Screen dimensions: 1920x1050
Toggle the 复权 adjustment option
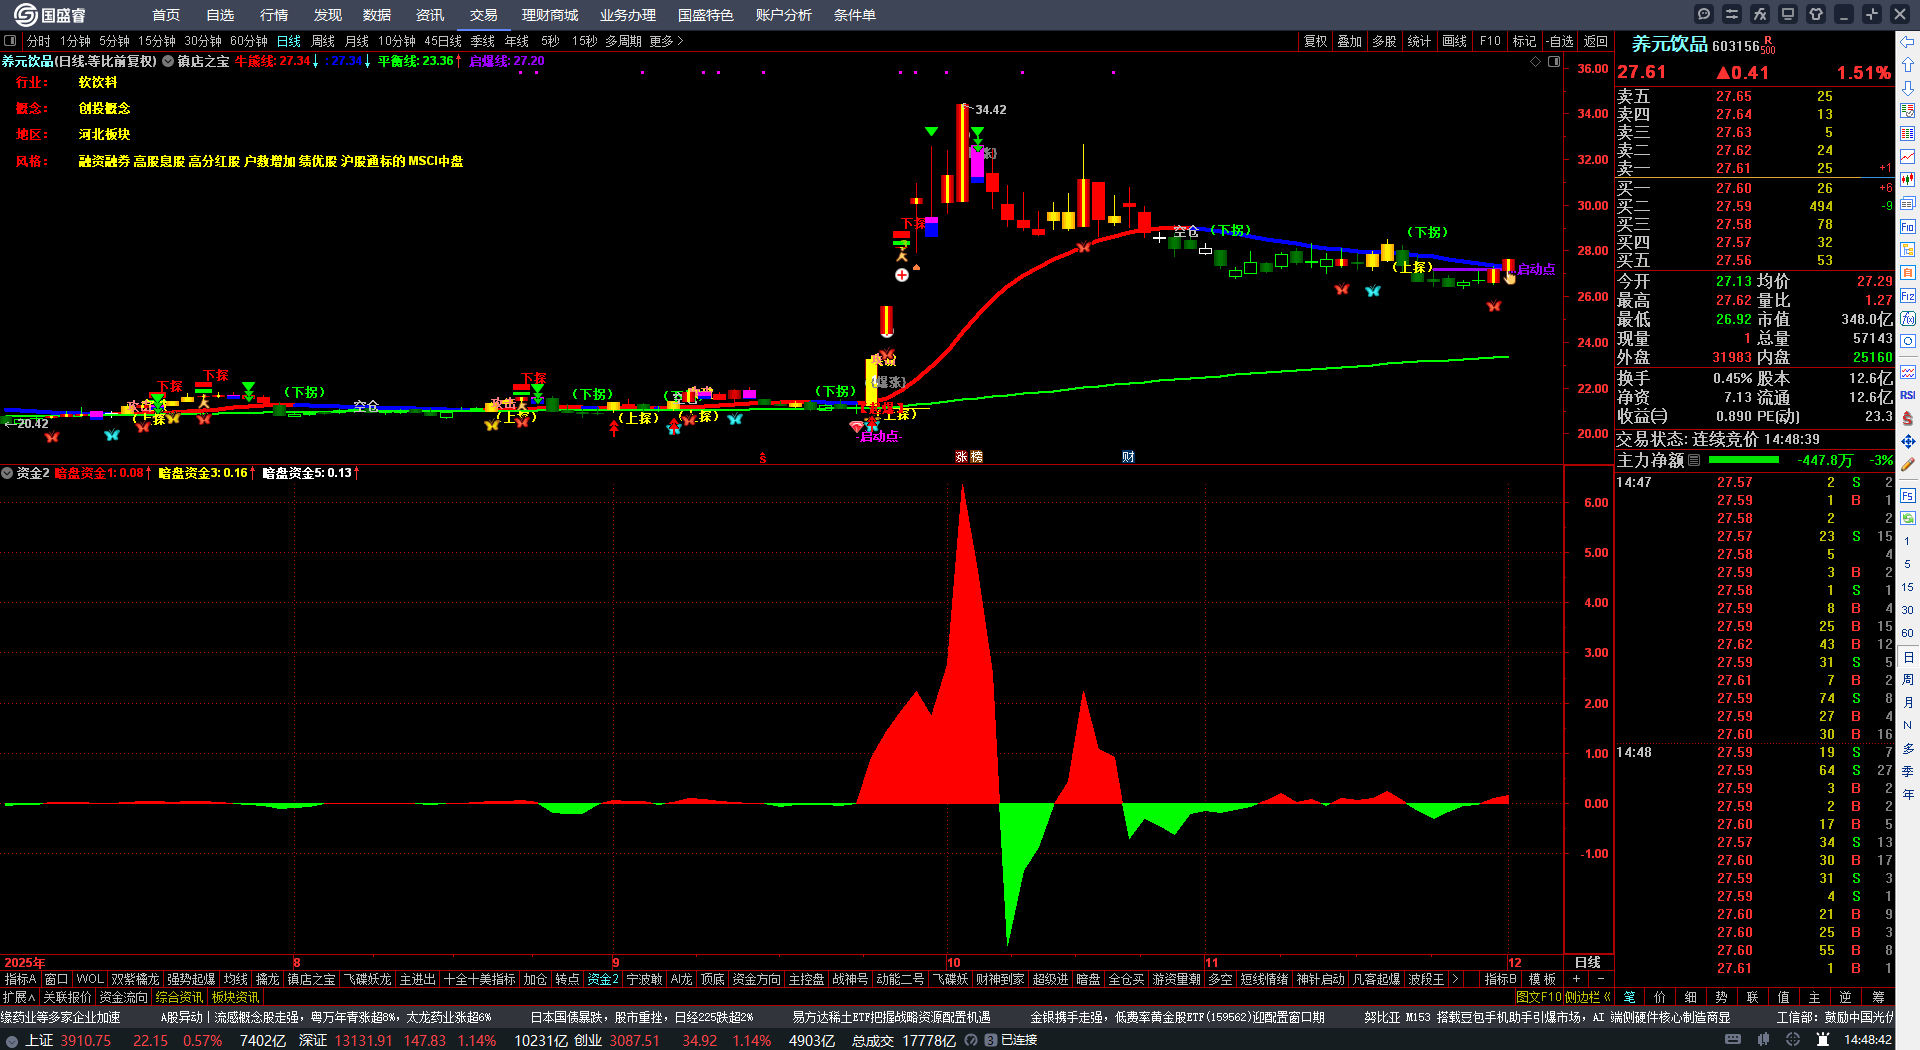[x=1315, y=41]
